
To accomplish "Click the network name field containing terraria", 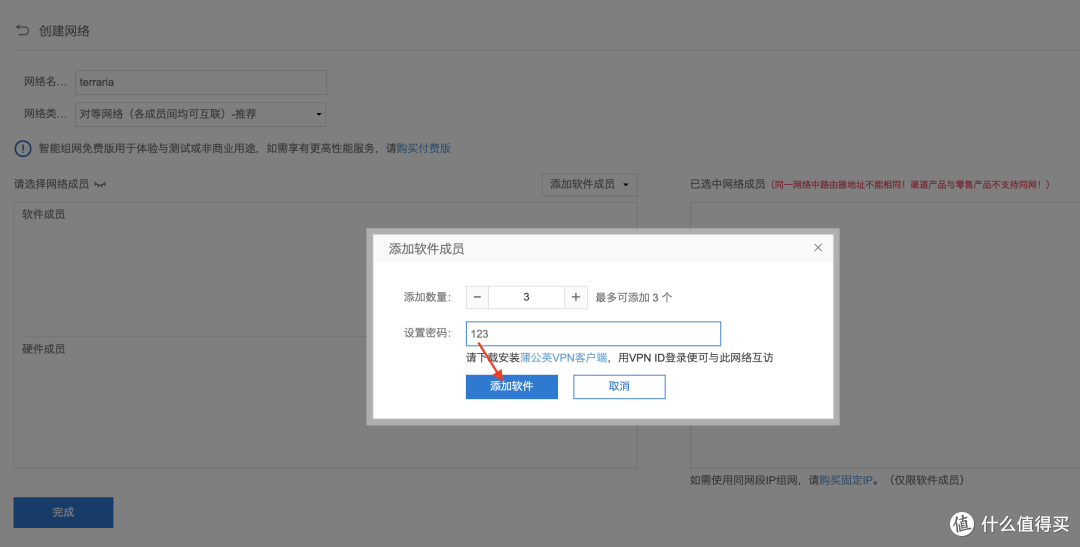I will click(x=200, y=82).
